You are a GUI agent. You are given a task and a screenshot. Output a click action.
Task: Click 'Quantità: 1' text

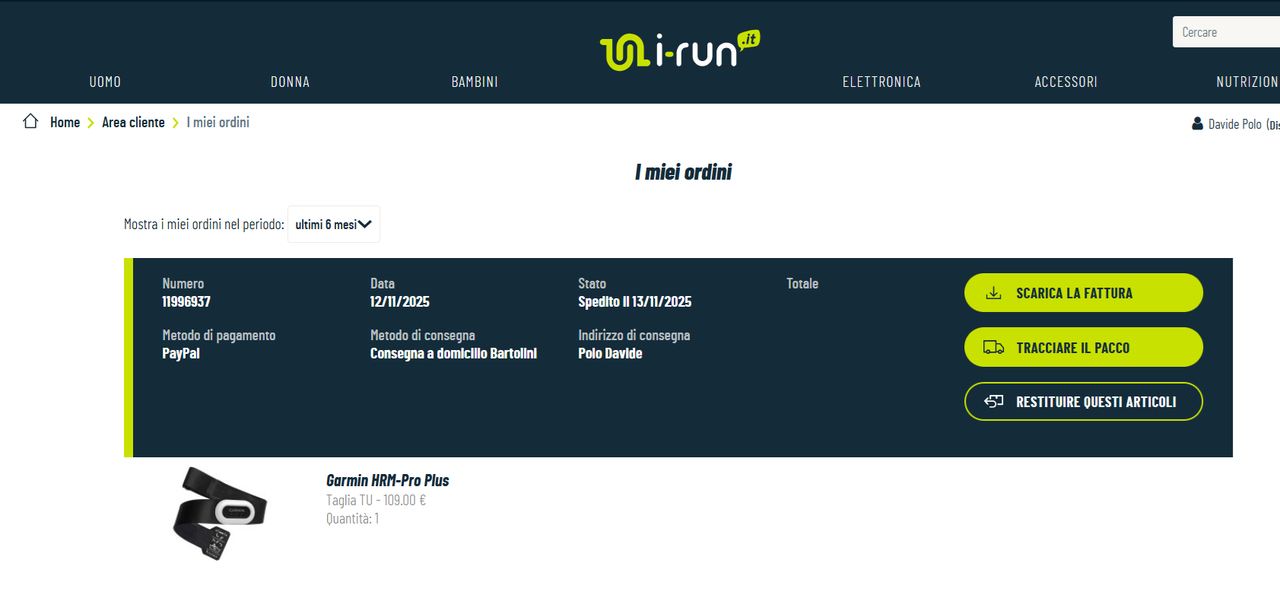tap(353, 518)
